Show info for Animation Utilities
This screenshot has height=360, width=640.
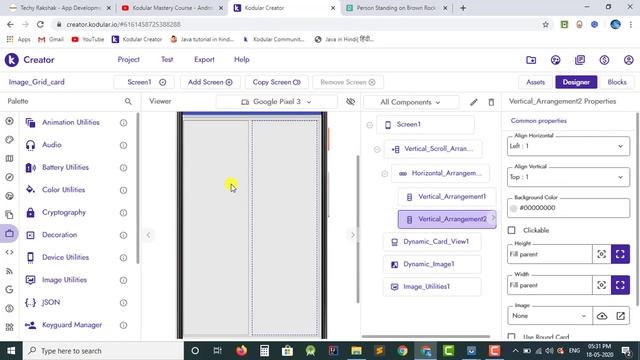[x=123, y=122]
